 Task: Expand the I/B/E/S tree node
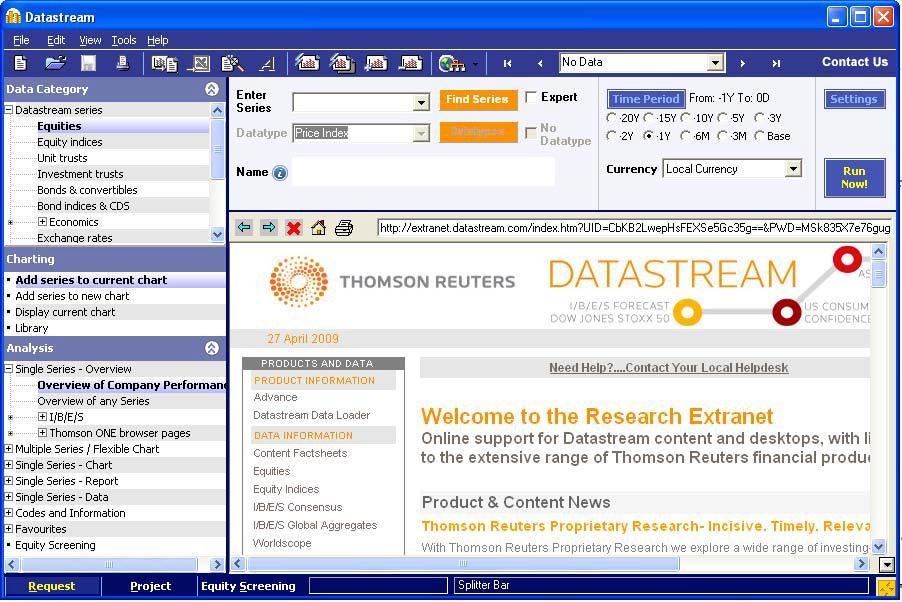(42, 417)
